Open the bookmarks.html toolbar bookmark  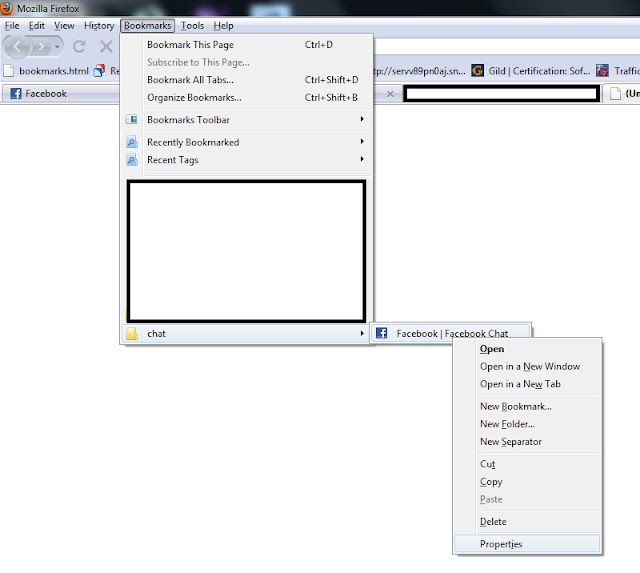click(46, 71)
